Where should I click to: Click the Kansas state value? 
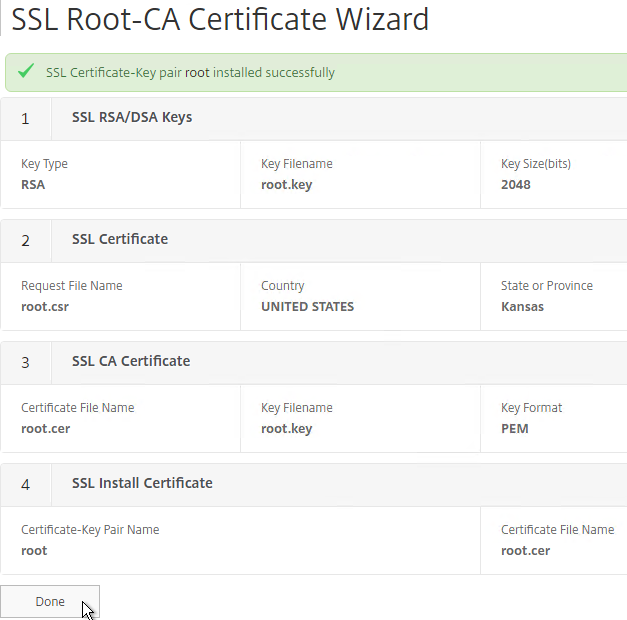tap(522, 307)
